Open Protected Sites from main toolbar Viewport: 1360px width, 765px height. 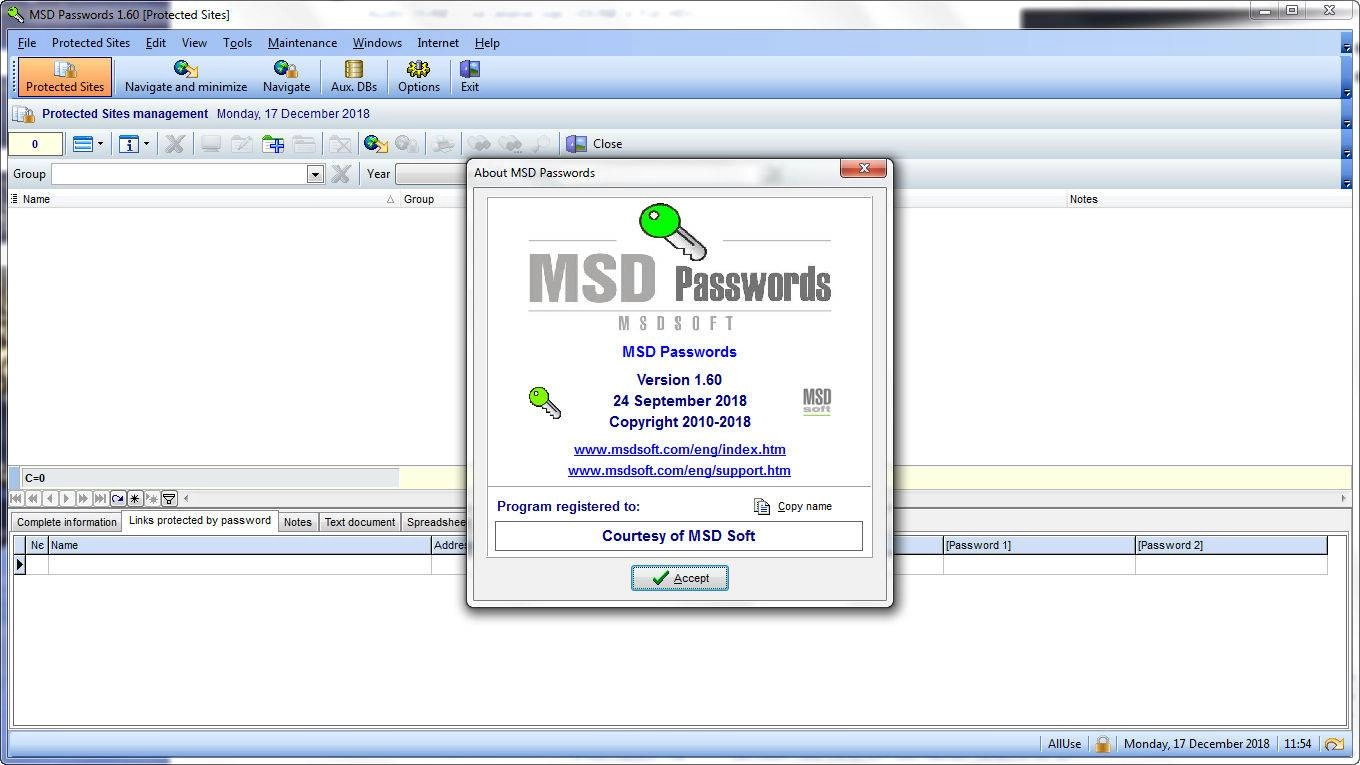click(65, 77)
